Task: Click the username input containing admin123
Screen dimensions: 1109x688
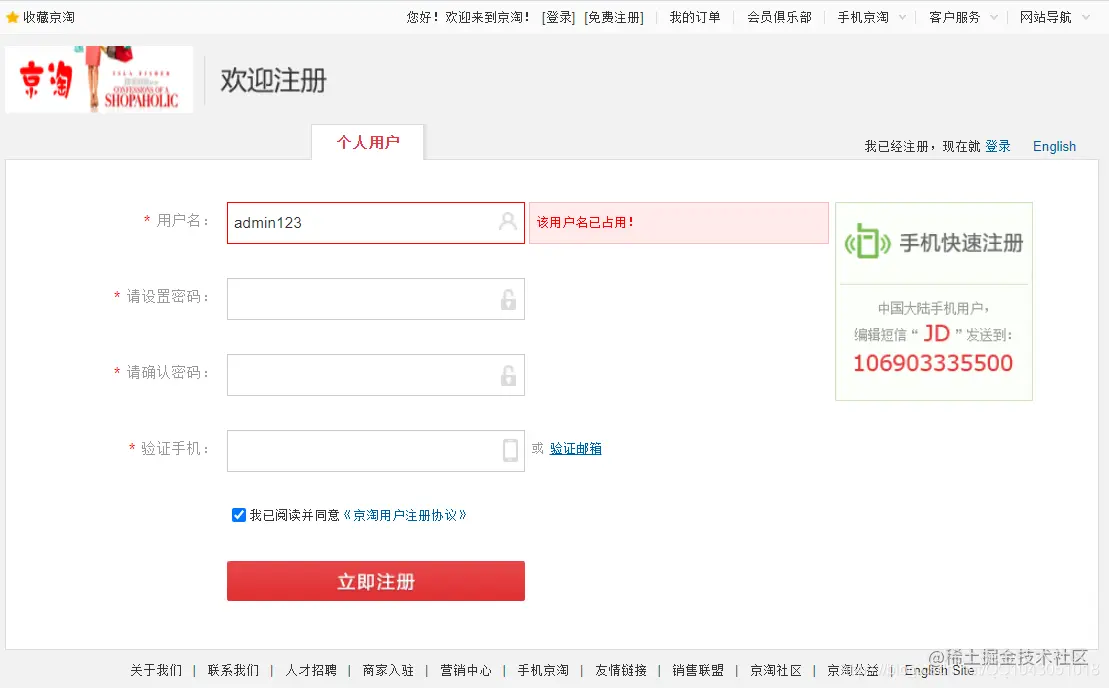Action: (376, 223)
